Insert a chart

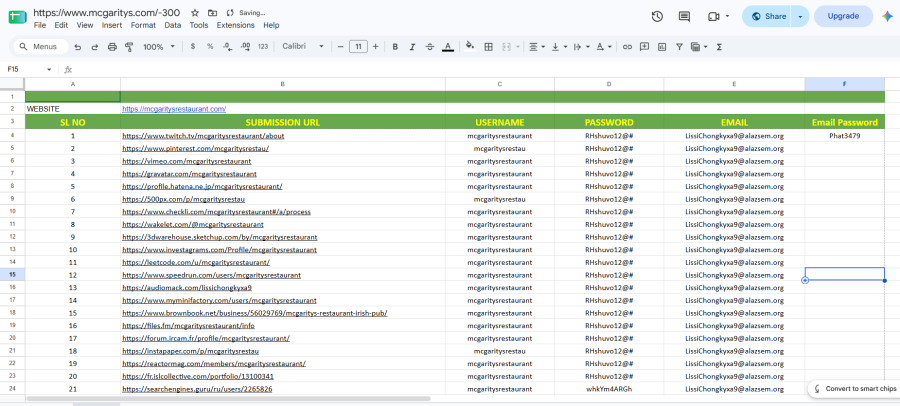pyautogui.click(x=662, y=47)
